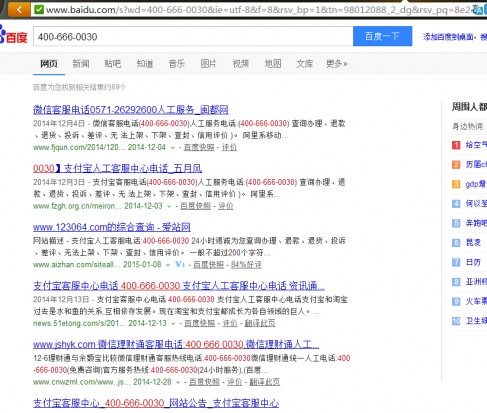Click the green site security shield icon
487x413 pixels.
tap(39, 10)
